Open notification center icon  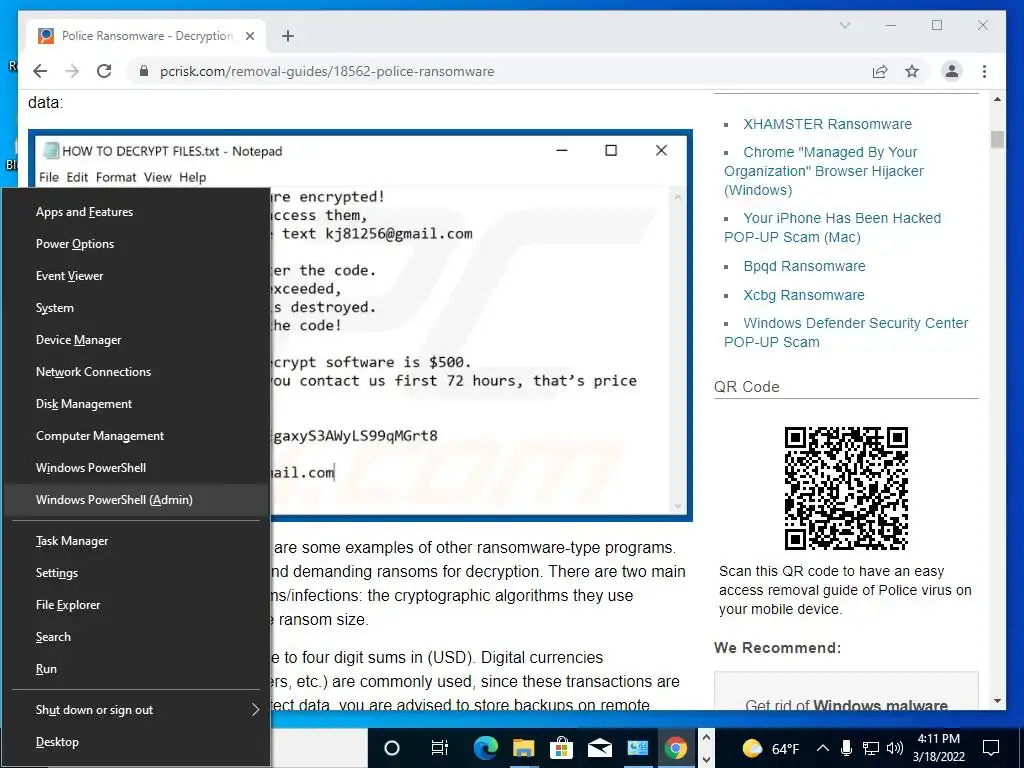[x=991, y=748]
